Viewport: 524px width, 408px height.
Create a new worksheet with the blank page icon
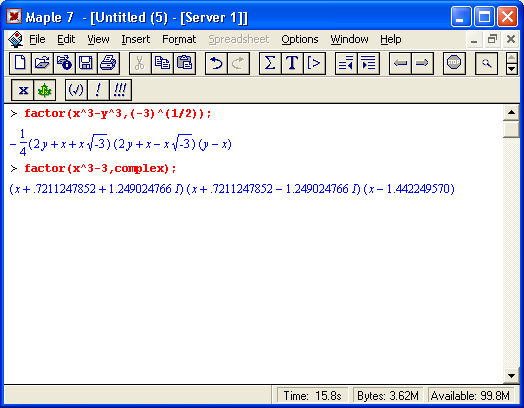[x=20, y=63]
